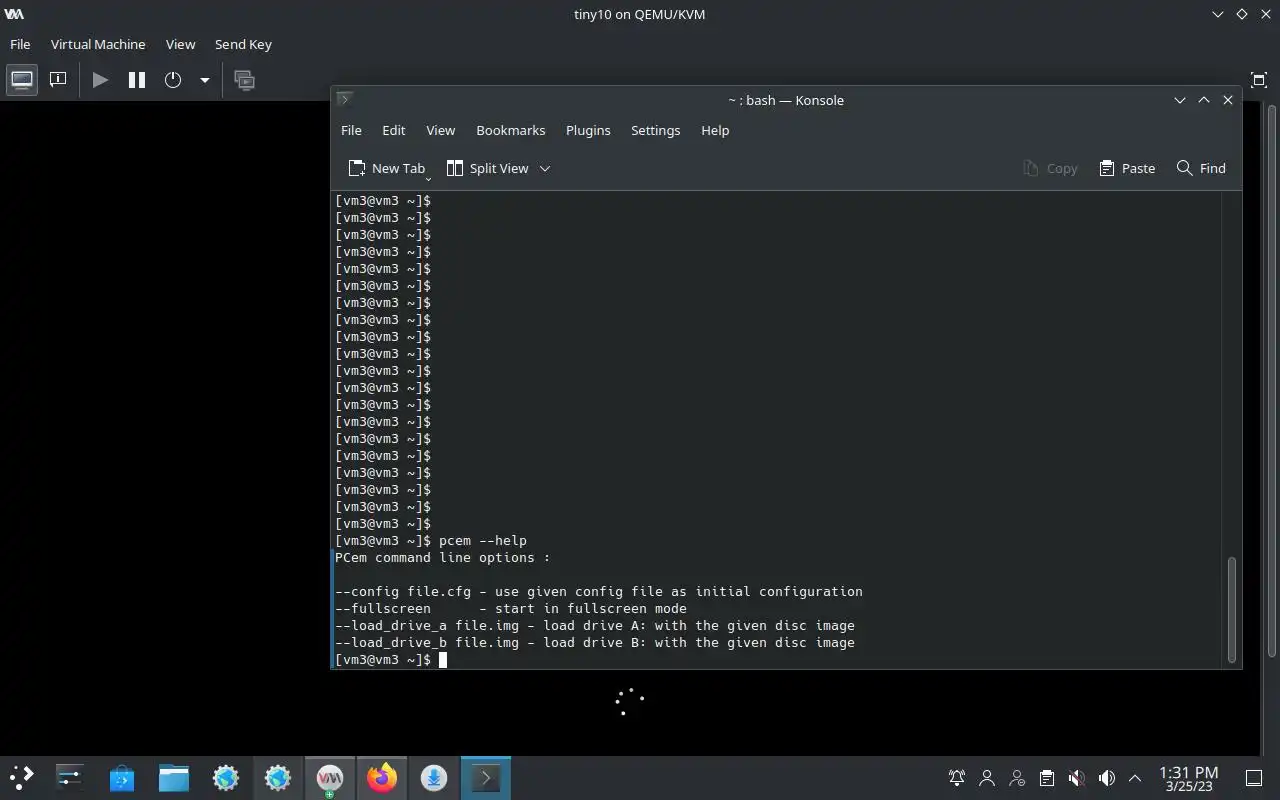The width and height of the screenshot is (1280, 800).
Task: Click the '--fullscreen' option line
Action: tap(511, 608)
